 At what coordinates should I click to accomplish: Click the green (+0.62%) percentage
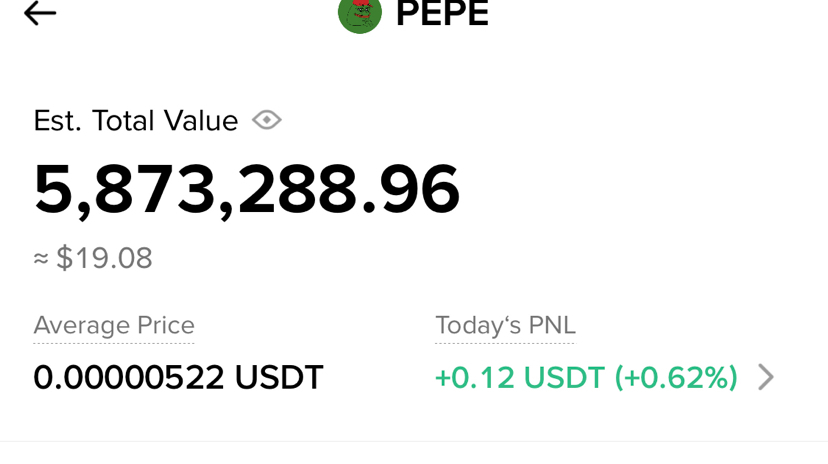[x=676, y=377]
